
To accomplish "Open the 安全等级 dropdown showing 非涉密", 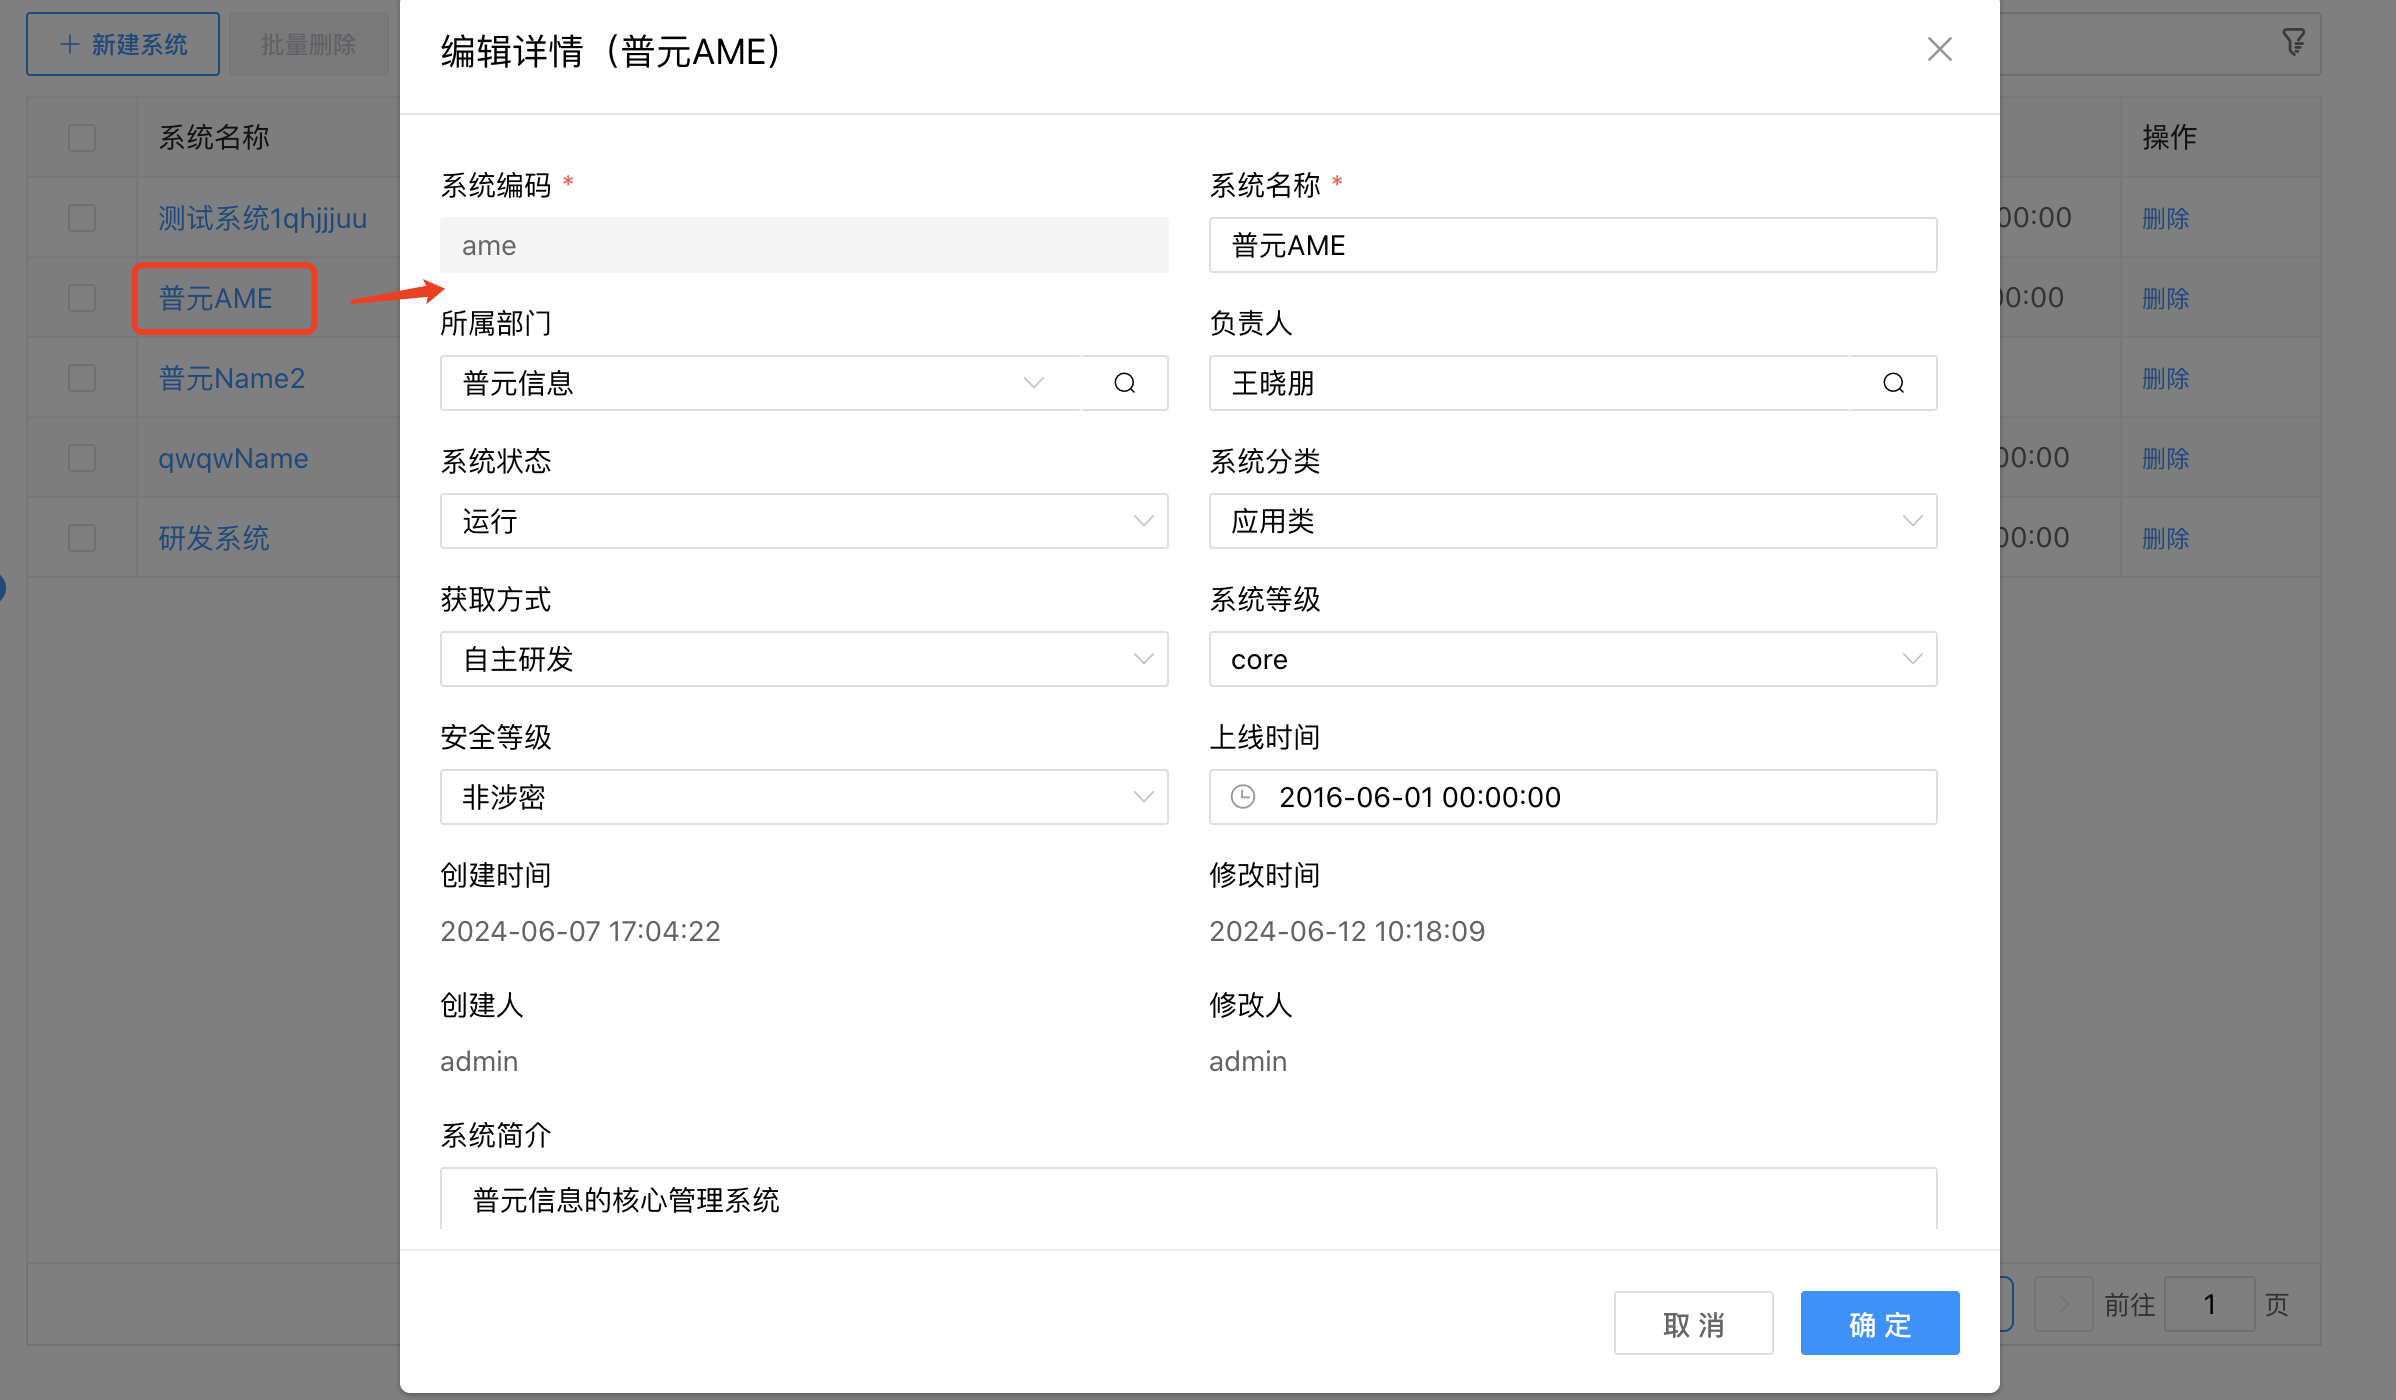I will (1143, 797).
